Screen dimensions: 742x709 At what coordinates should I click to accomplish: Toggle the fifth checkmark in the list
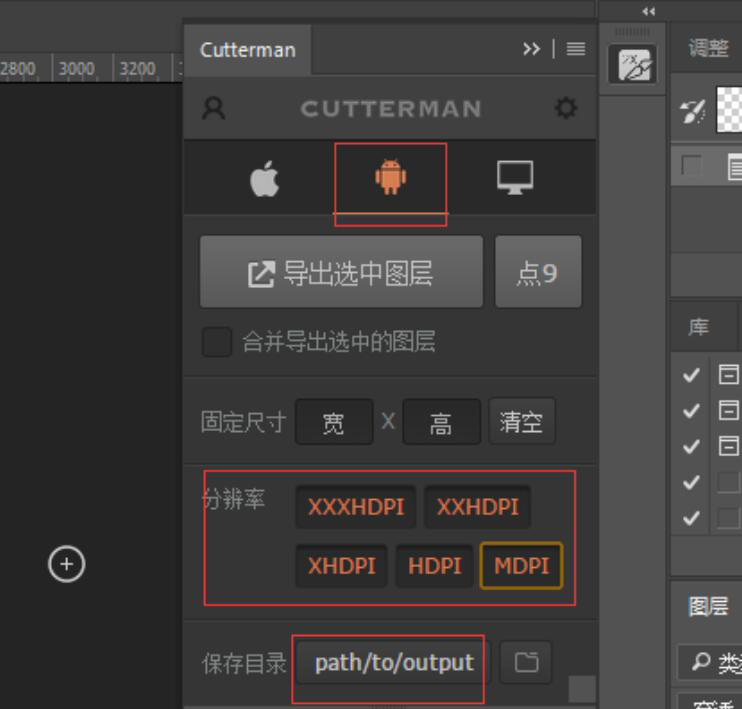(691, 518)
